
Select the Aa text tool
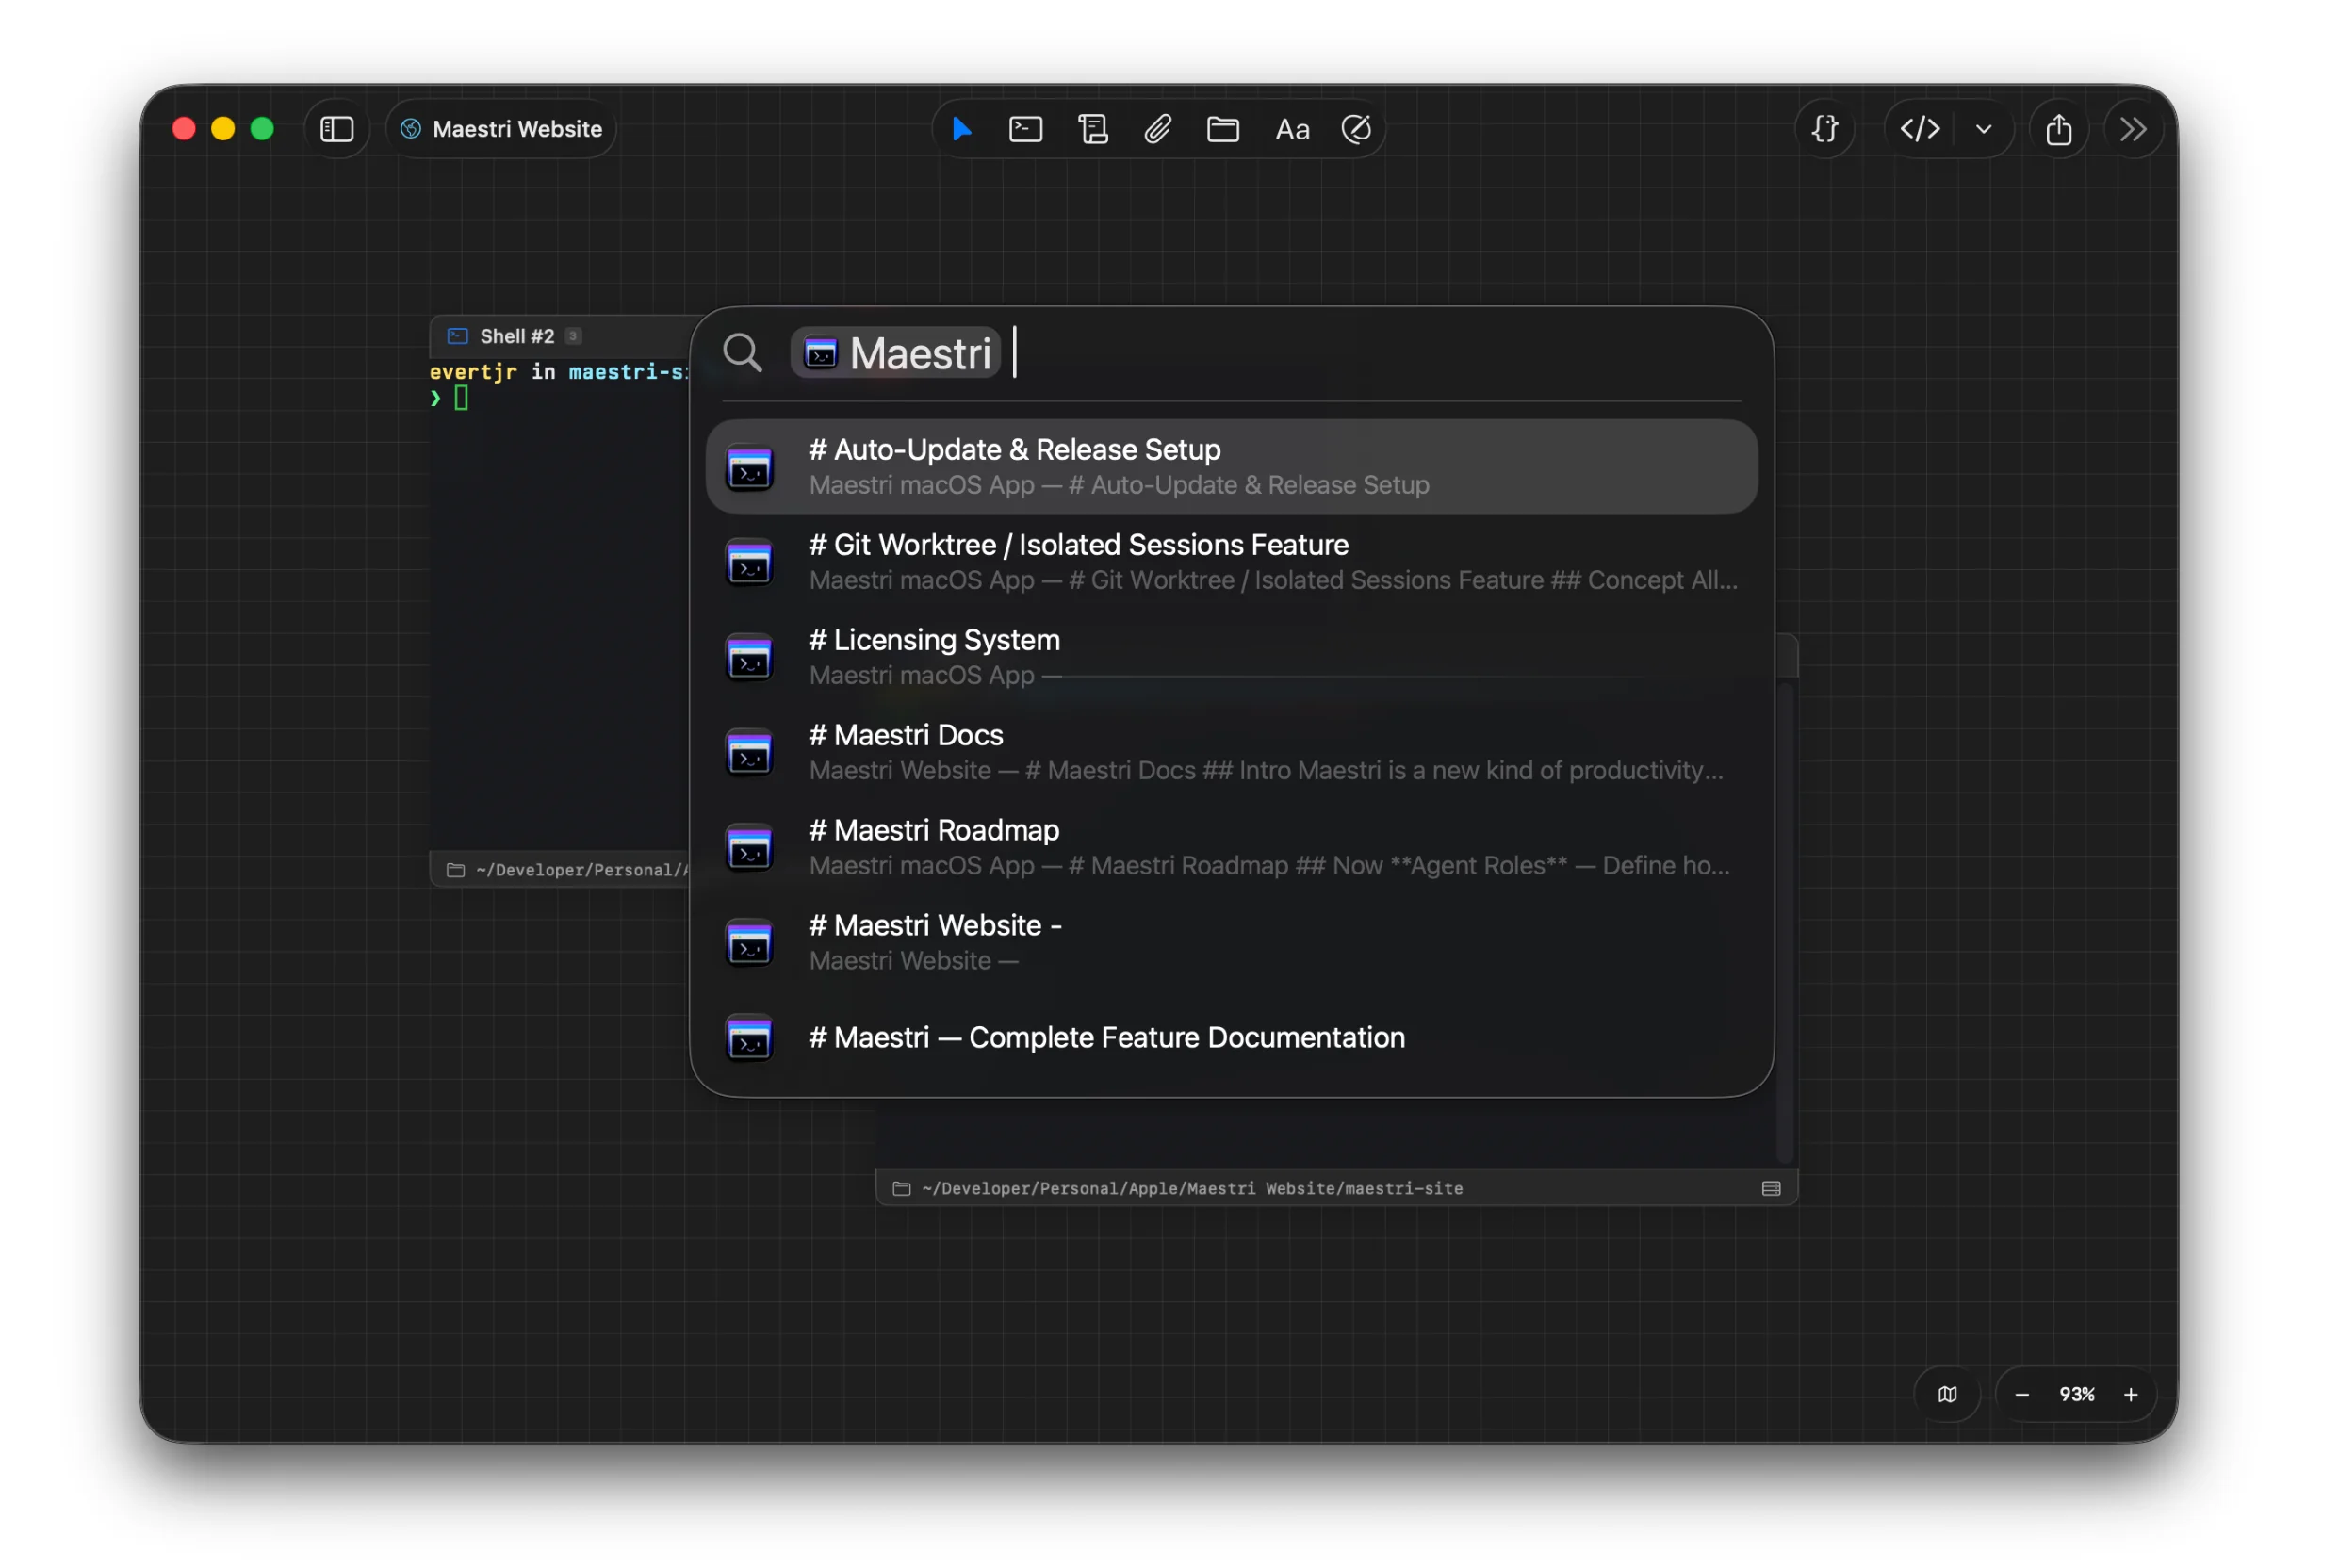tap(1292, 129)
